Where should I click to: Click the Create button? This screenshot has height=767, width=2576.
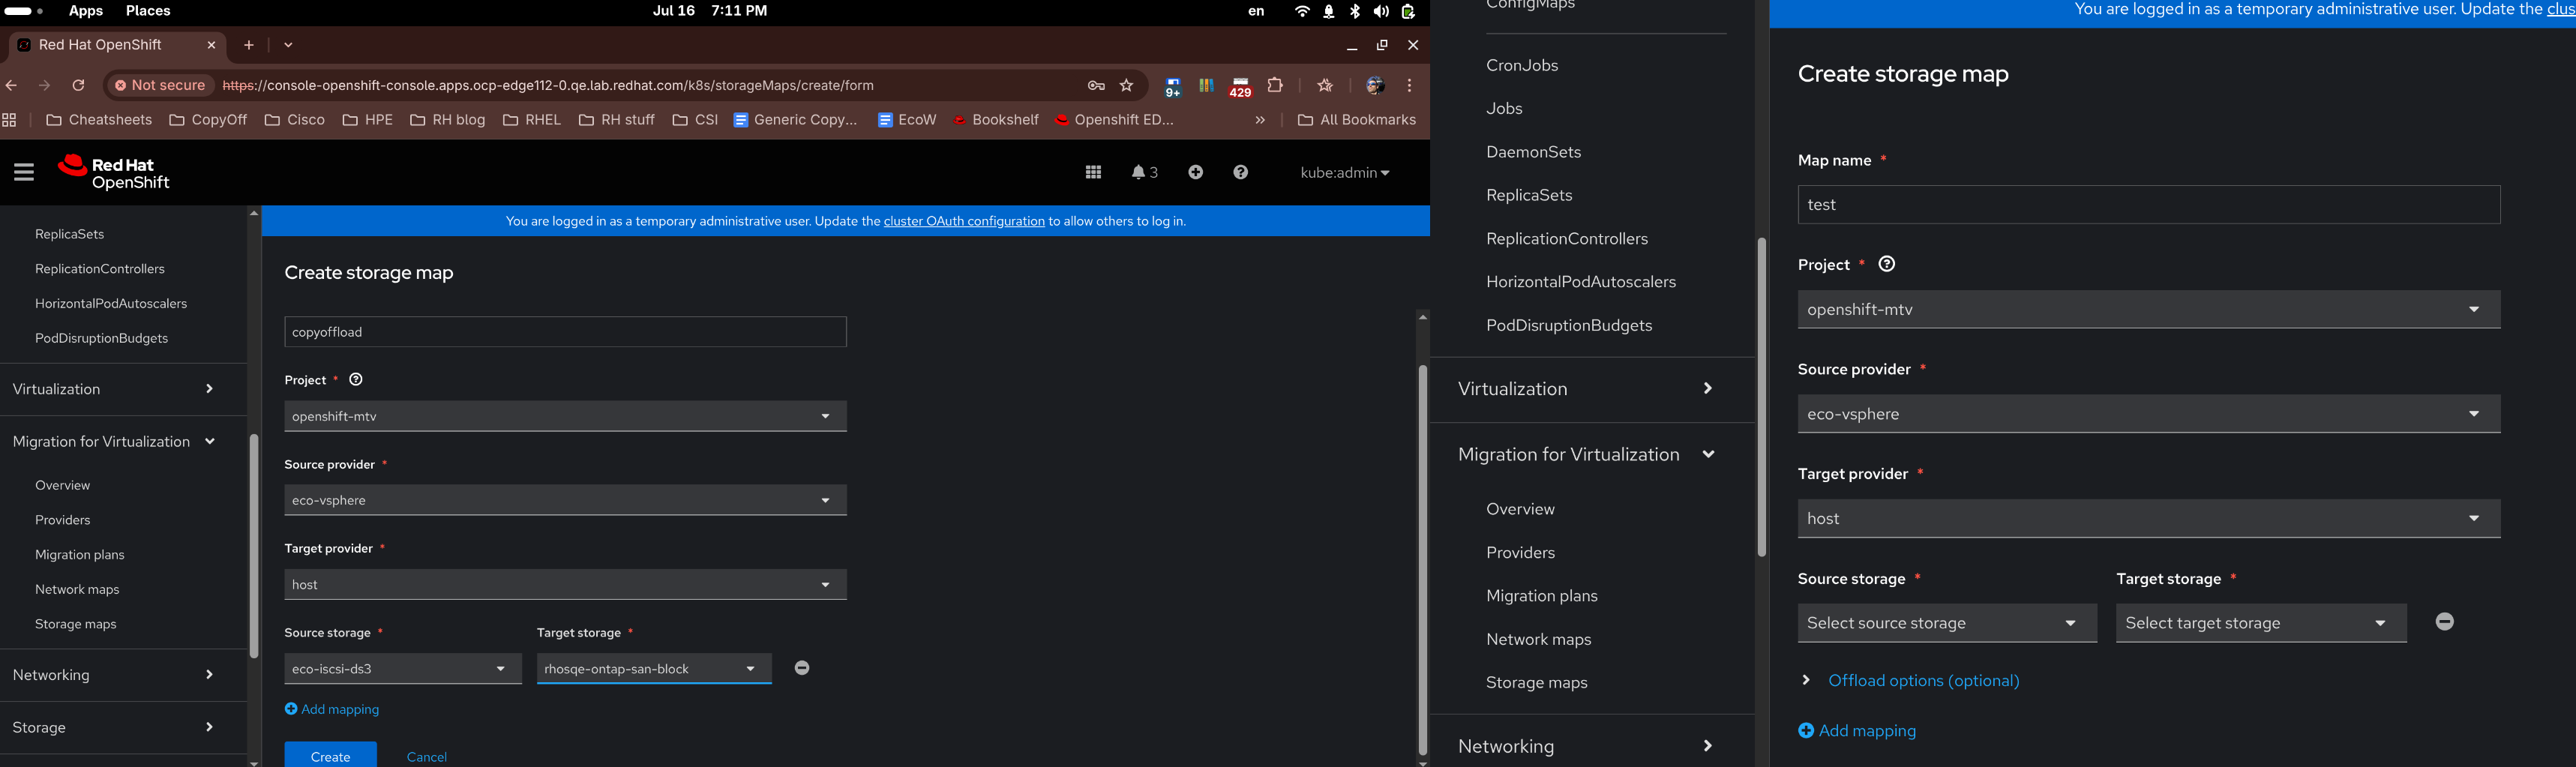coord(331,755)
